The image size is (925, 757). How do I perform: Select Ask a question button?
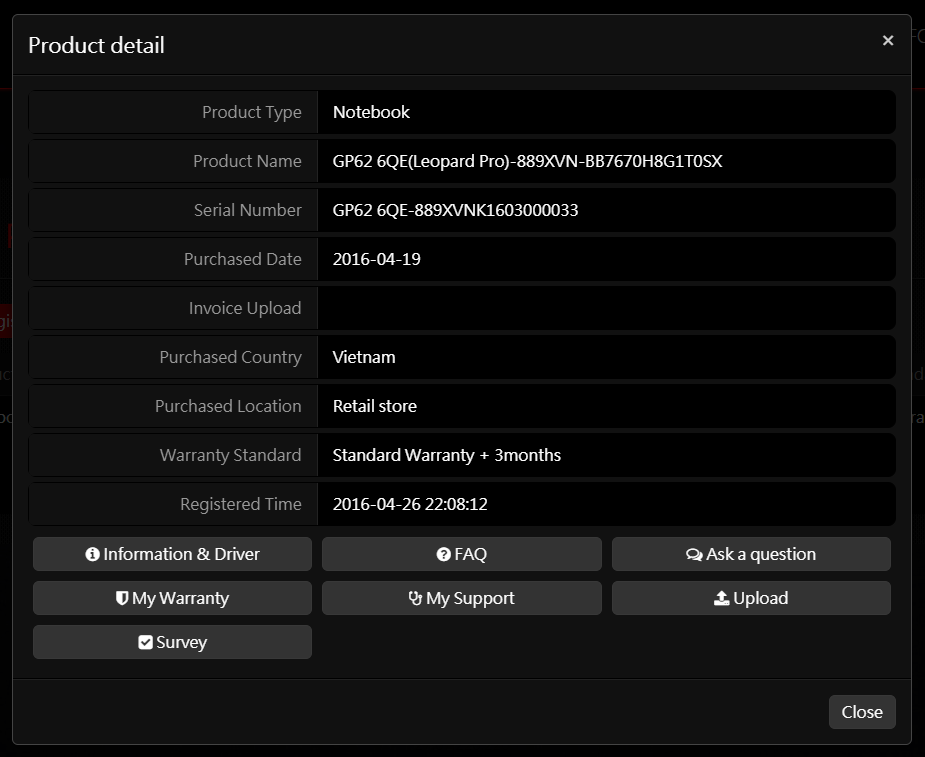tap(751, 553)
